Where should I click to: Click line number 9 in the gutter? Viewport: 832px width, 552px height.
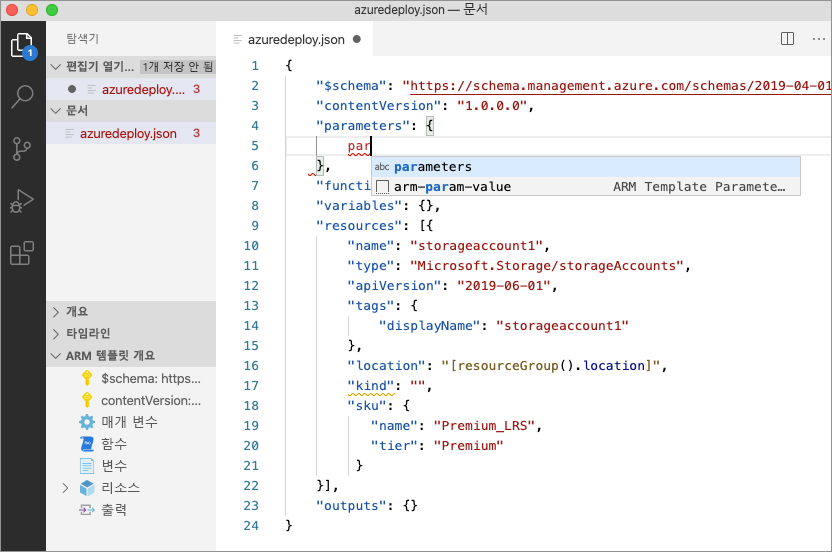click(x=255, y=226)
